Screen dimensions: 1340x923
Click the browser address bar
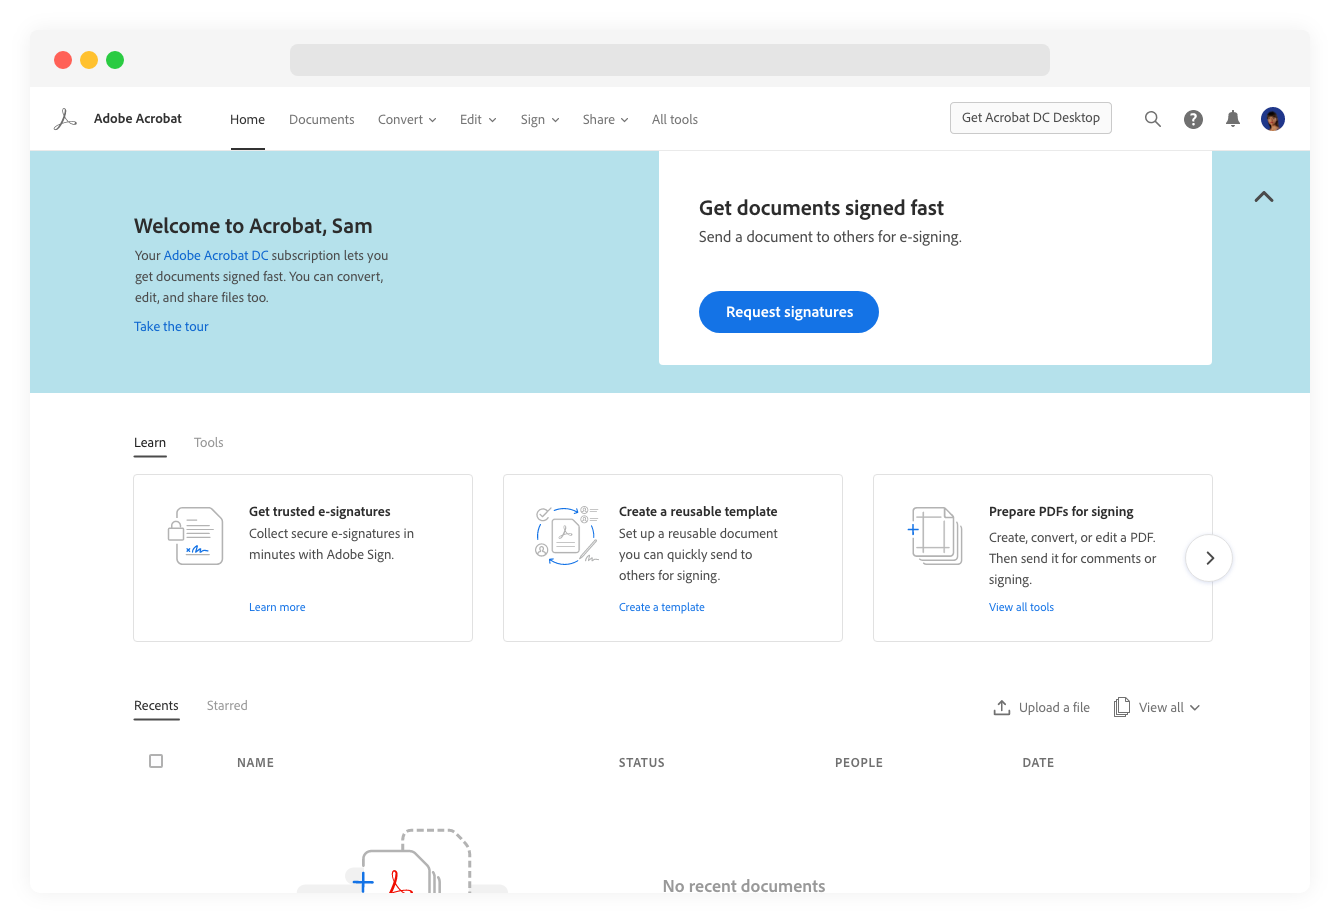[x=670, y=60]
